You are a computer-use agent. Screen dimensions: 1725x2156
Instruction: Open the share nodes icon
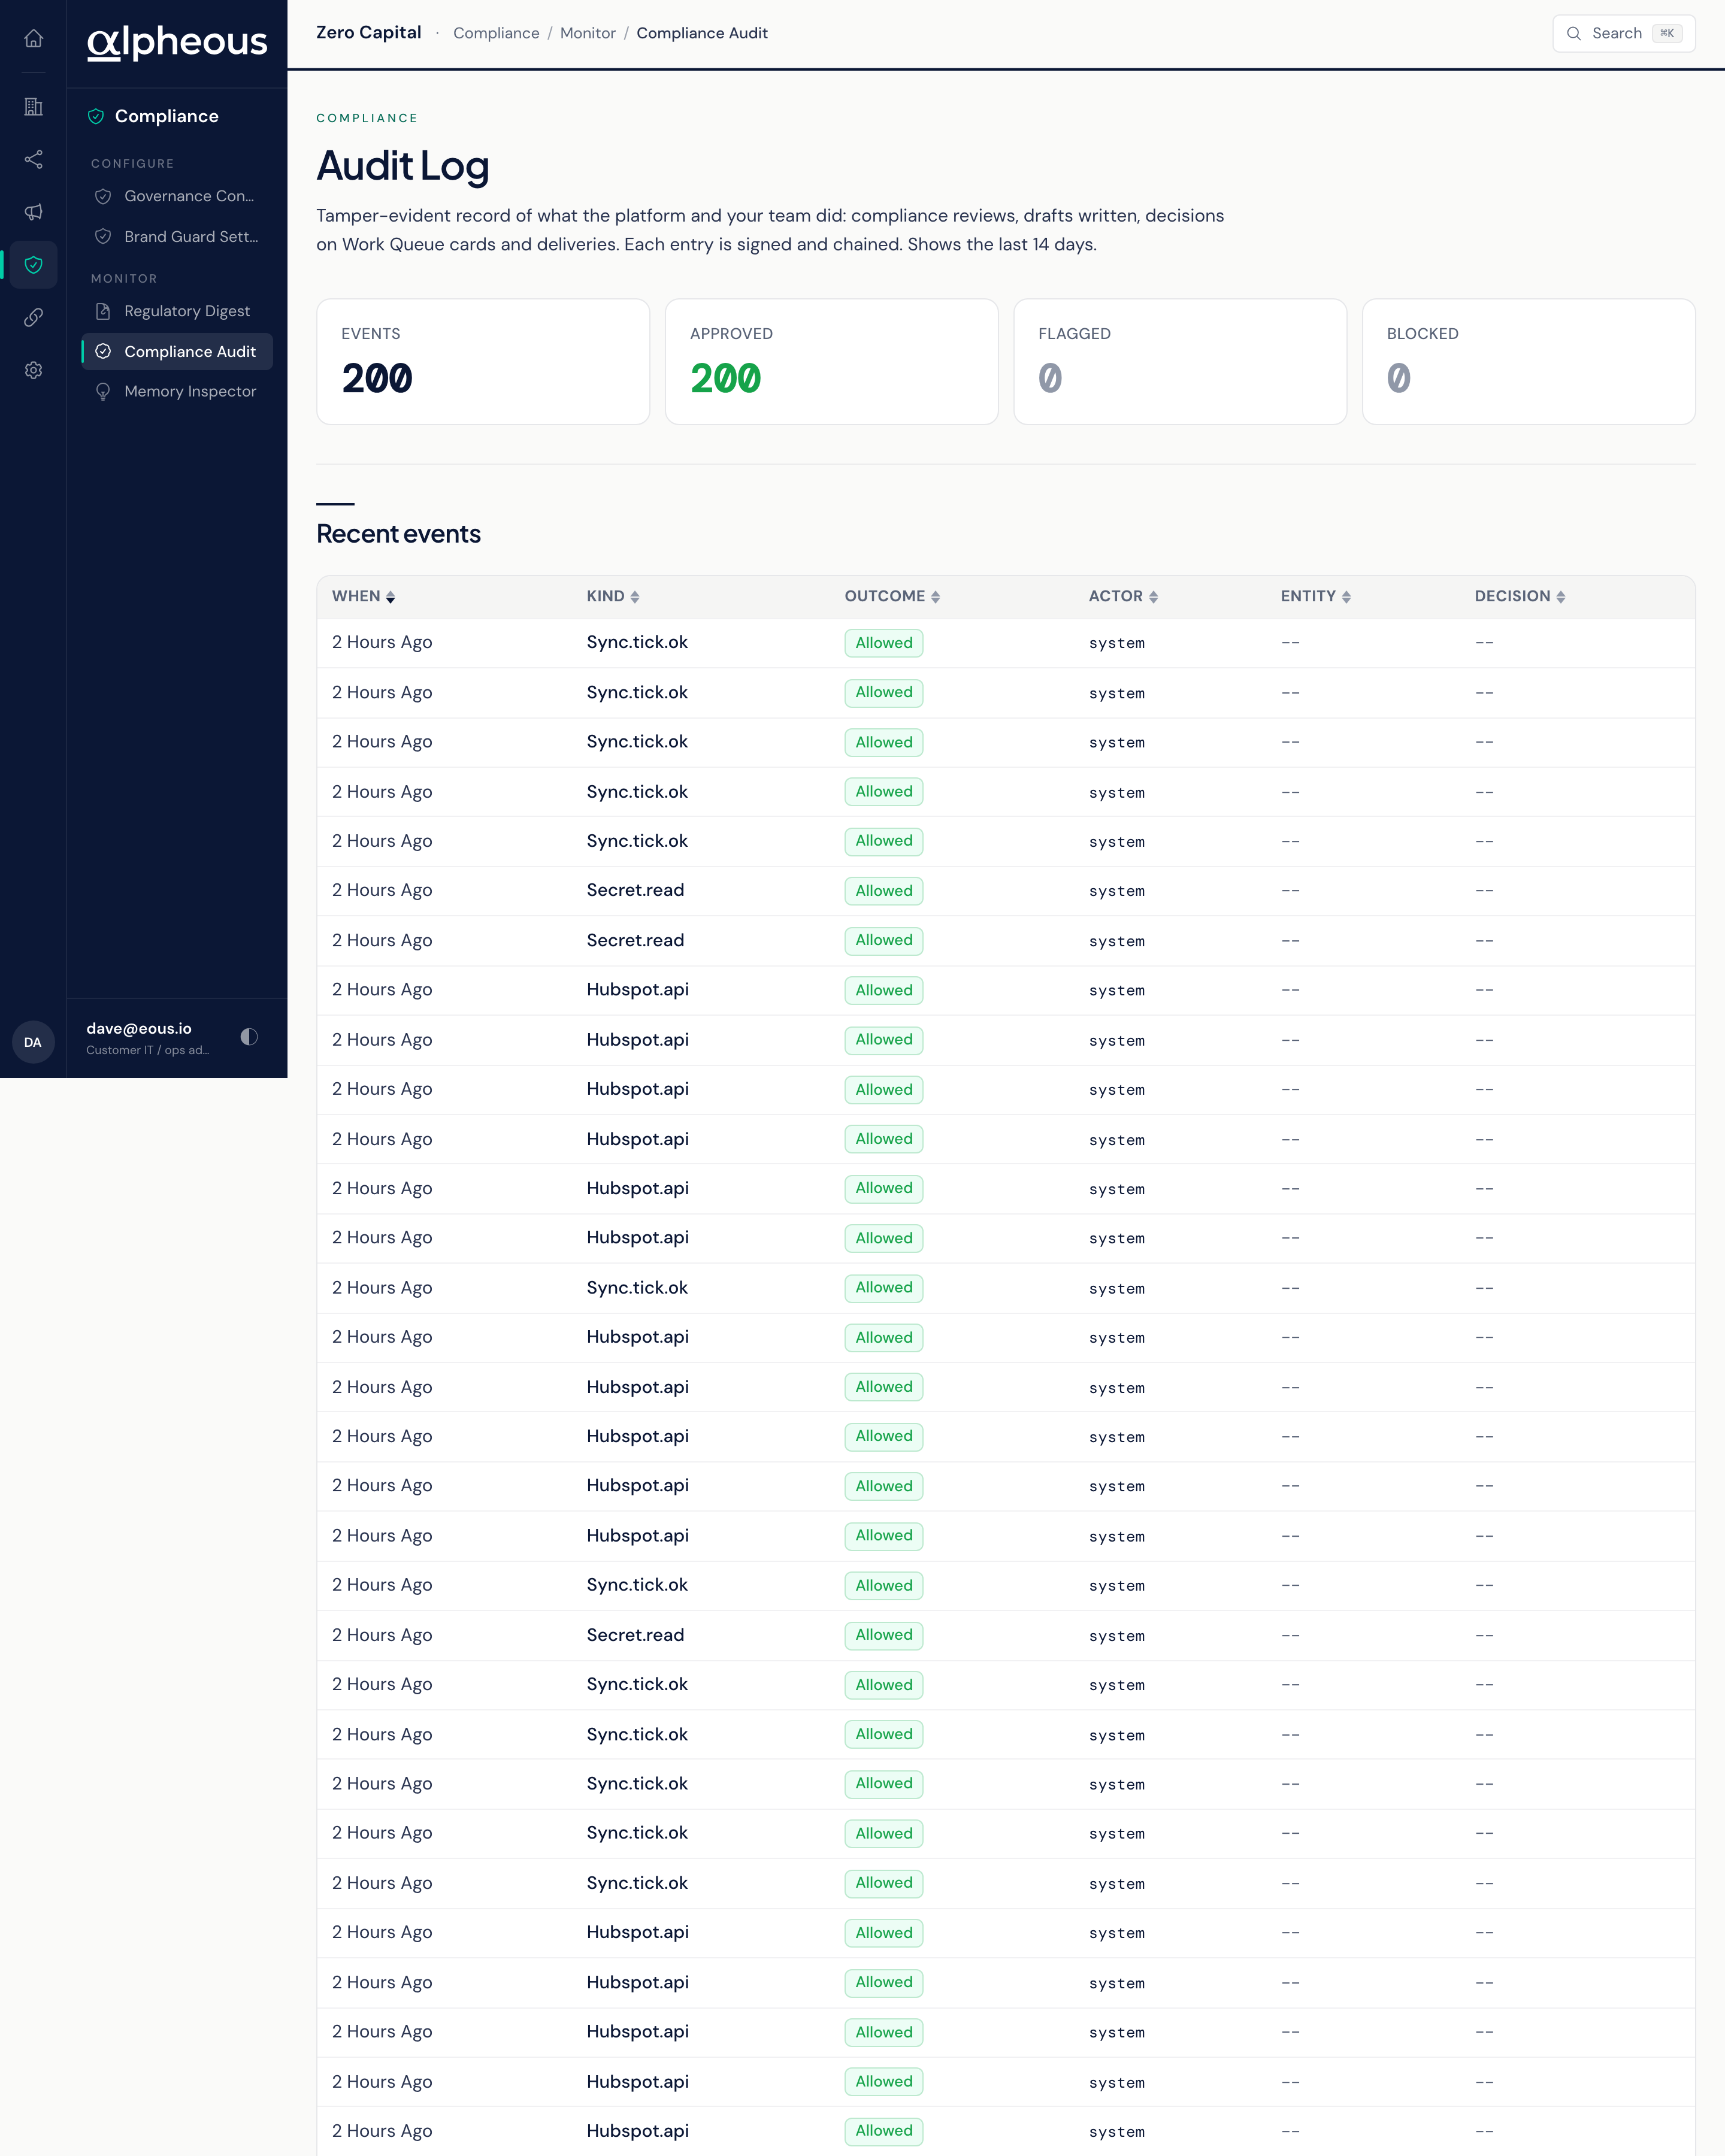tap(33, 159)
